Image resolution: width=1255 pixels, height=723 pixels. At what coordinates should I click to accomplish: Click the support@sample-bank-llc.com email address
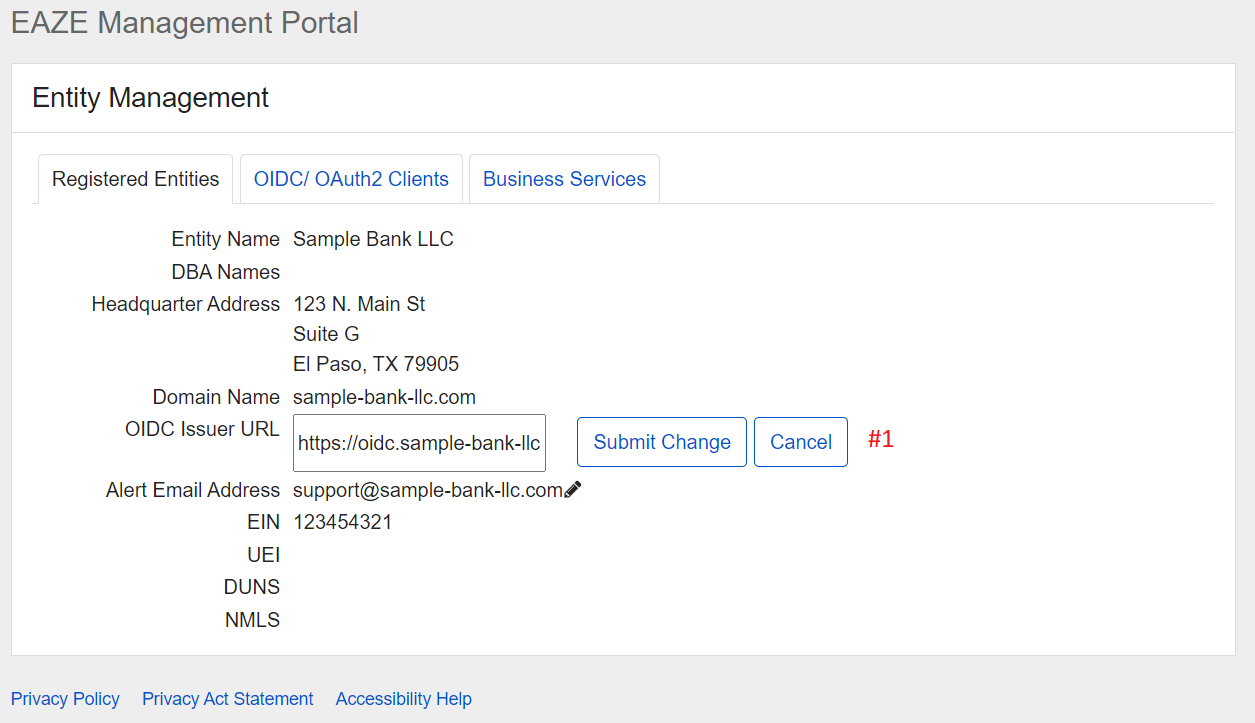[427, 490]
